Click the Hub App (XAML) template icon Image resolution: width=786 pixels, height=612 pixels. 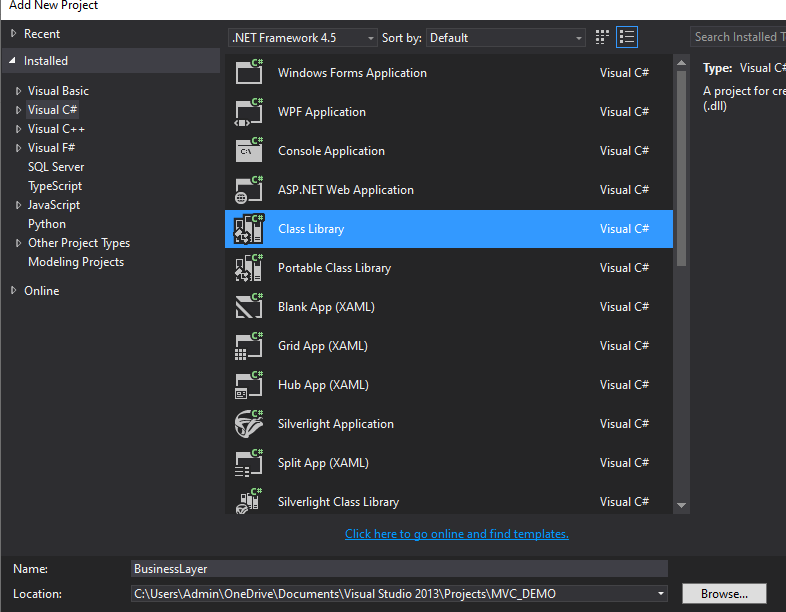249,385
